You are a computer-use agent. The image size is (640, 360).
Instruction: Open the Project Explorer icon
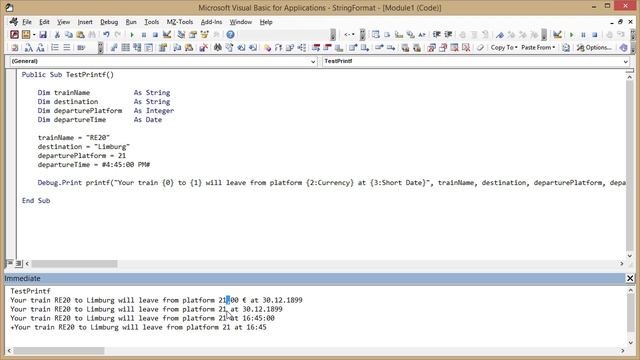[181, 35]
